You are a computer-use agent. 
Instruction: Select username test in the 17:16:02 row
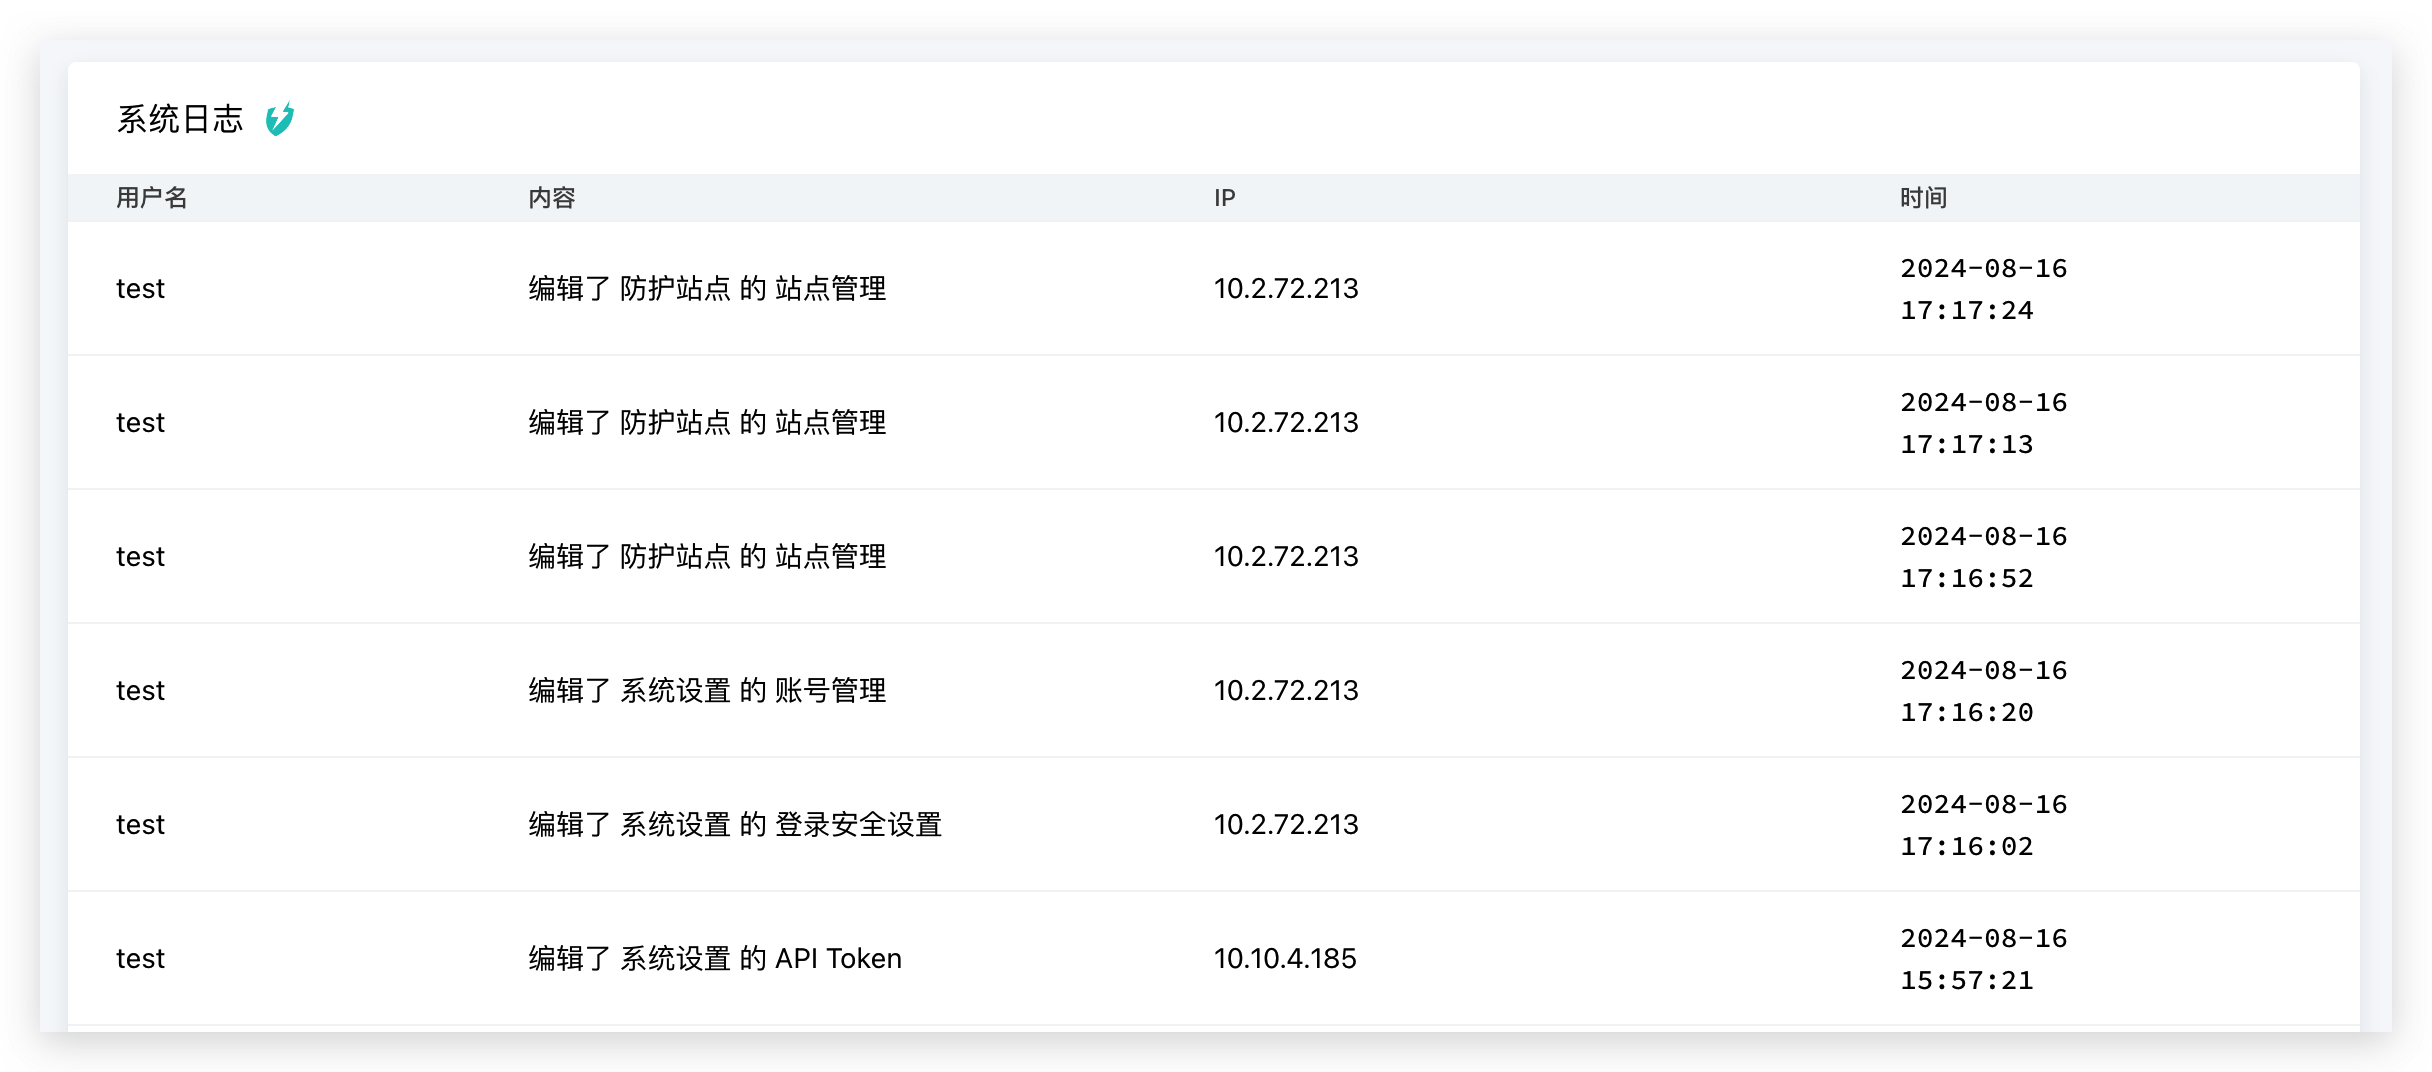pos(140,825)
